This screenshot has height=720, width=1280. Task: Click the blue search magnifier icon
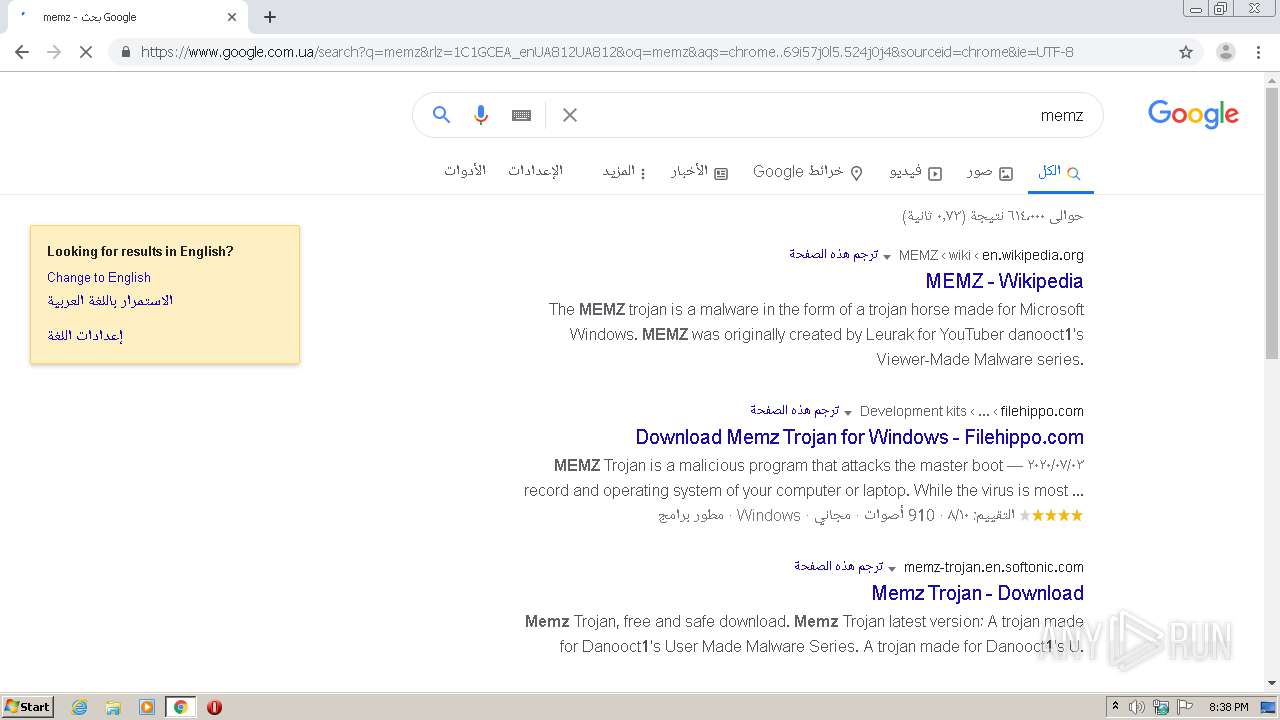441,115
